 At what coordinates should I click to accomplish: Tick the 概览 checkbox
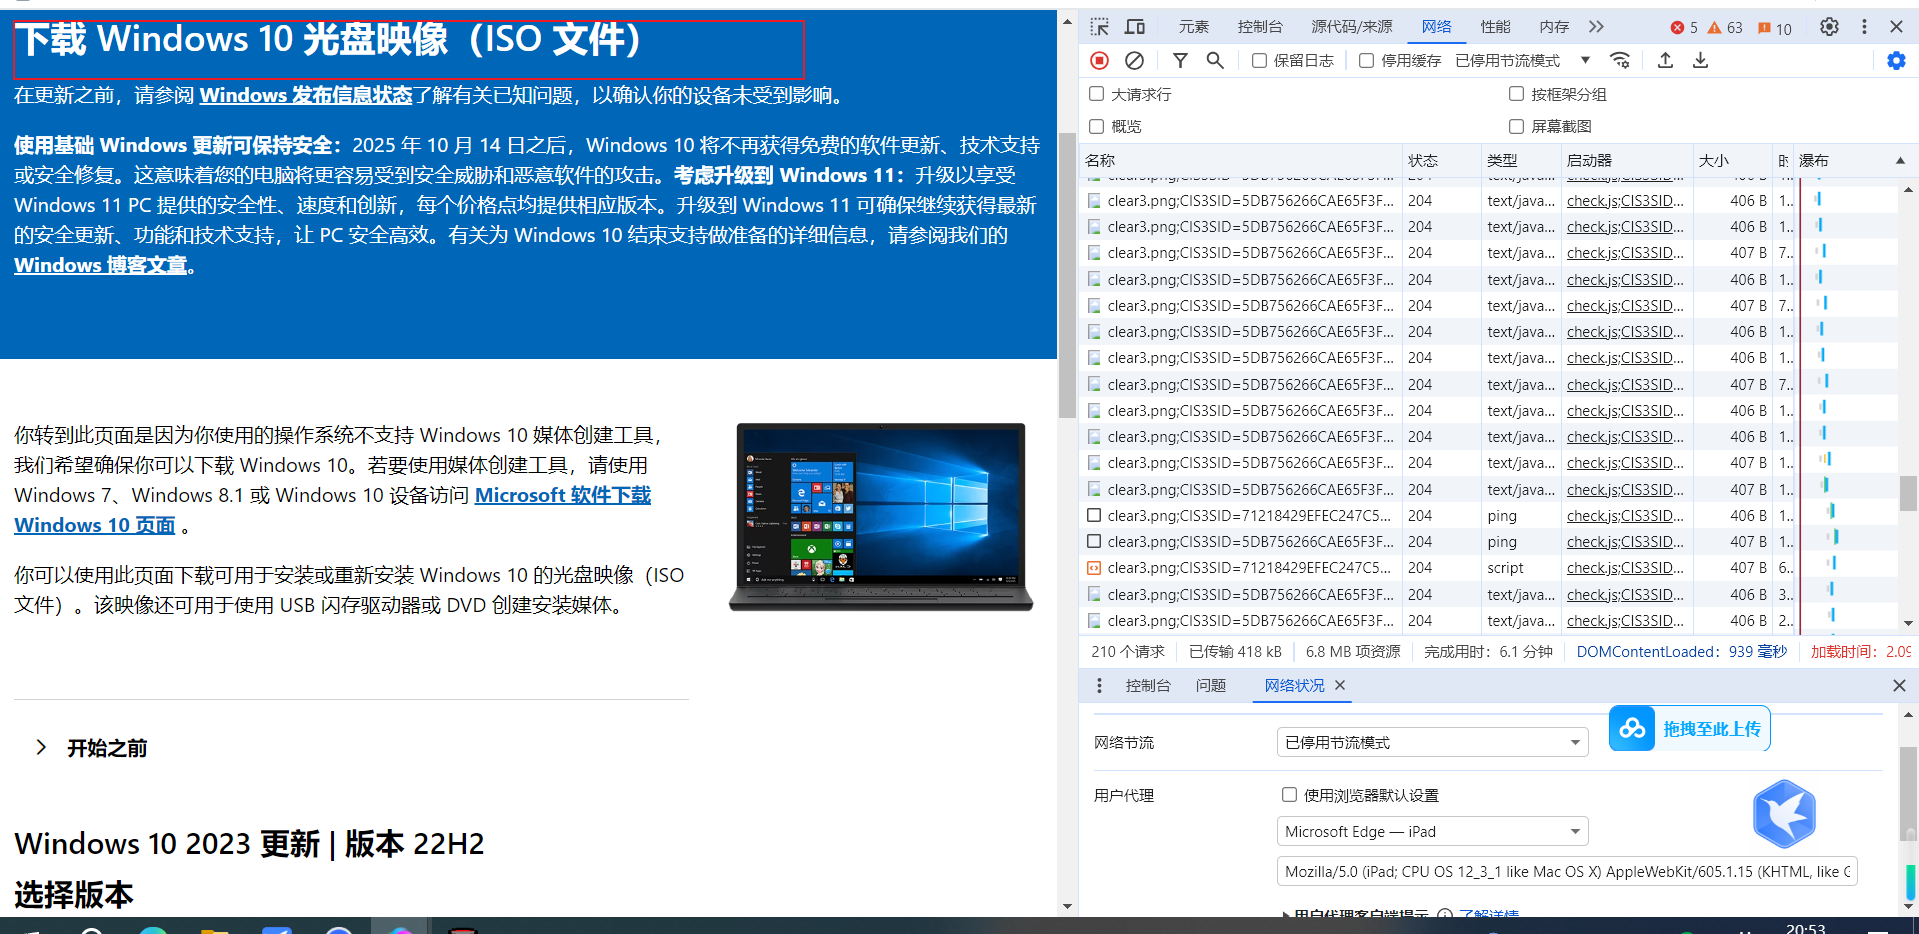1096,126
